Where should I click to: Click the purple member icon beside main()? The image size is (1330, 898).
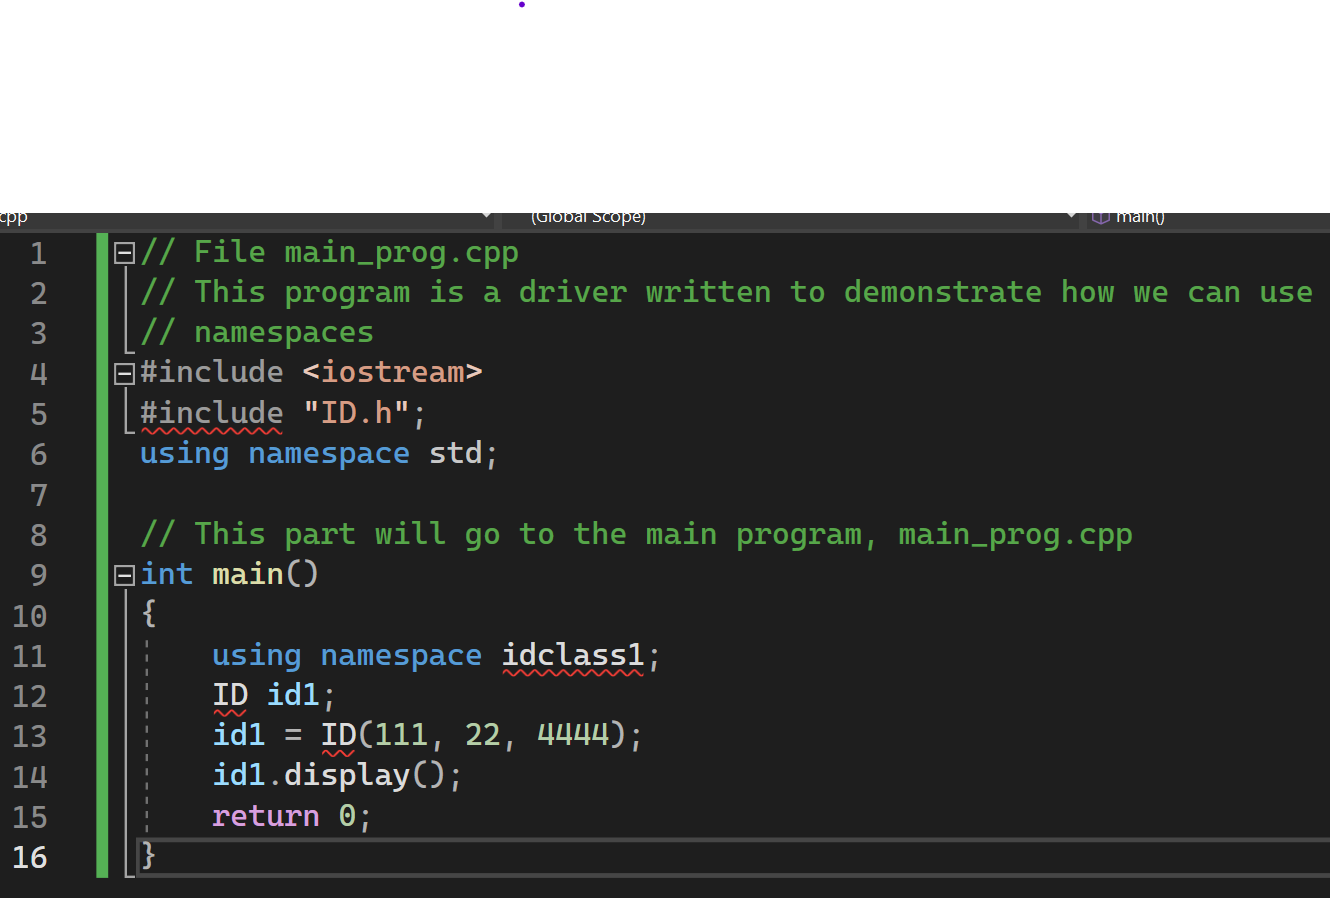coord(1100,216)
